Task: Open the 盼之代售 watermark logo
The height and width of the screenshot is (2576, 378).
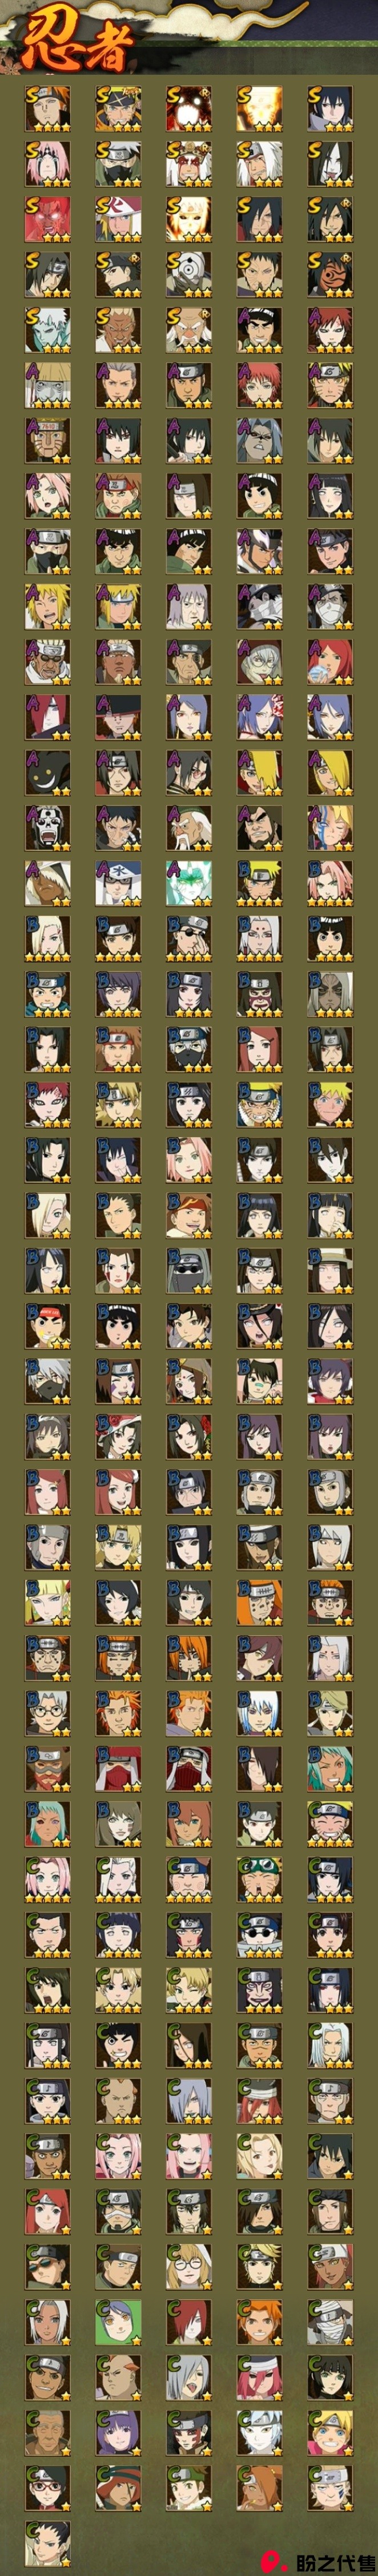Action: (319, 2558)
